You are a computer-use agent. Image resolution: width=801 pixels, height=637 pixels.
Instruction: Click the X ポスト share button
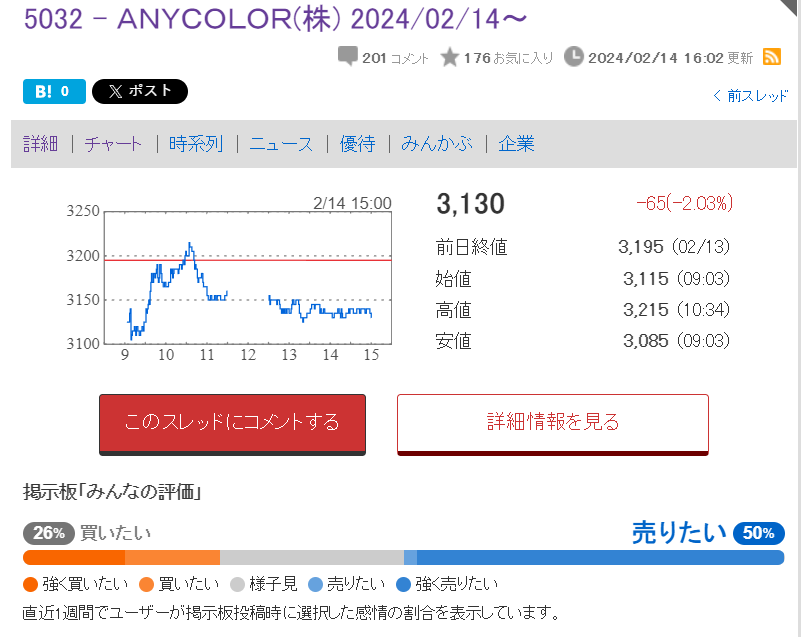pyautogui.click(x=140, y=91)
